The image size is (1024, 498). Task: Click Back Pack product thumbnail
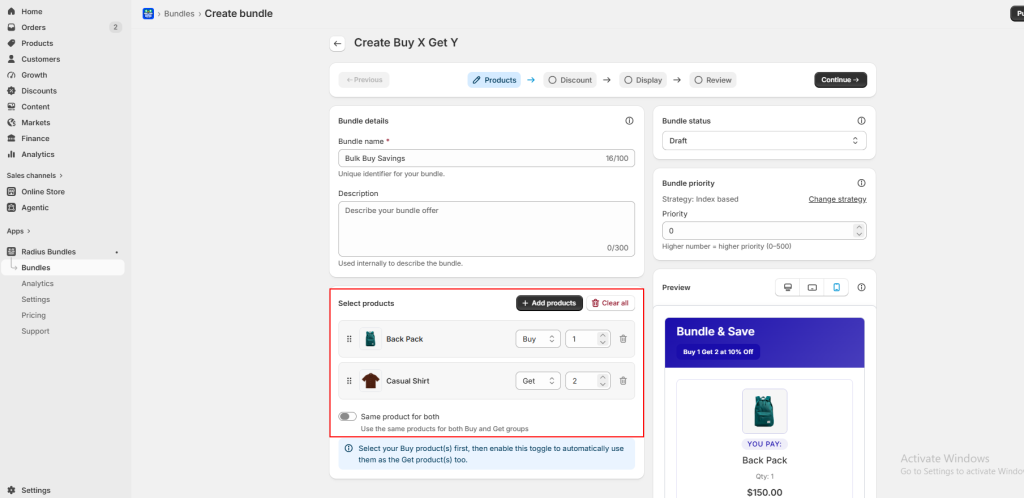tap(370, 339)
